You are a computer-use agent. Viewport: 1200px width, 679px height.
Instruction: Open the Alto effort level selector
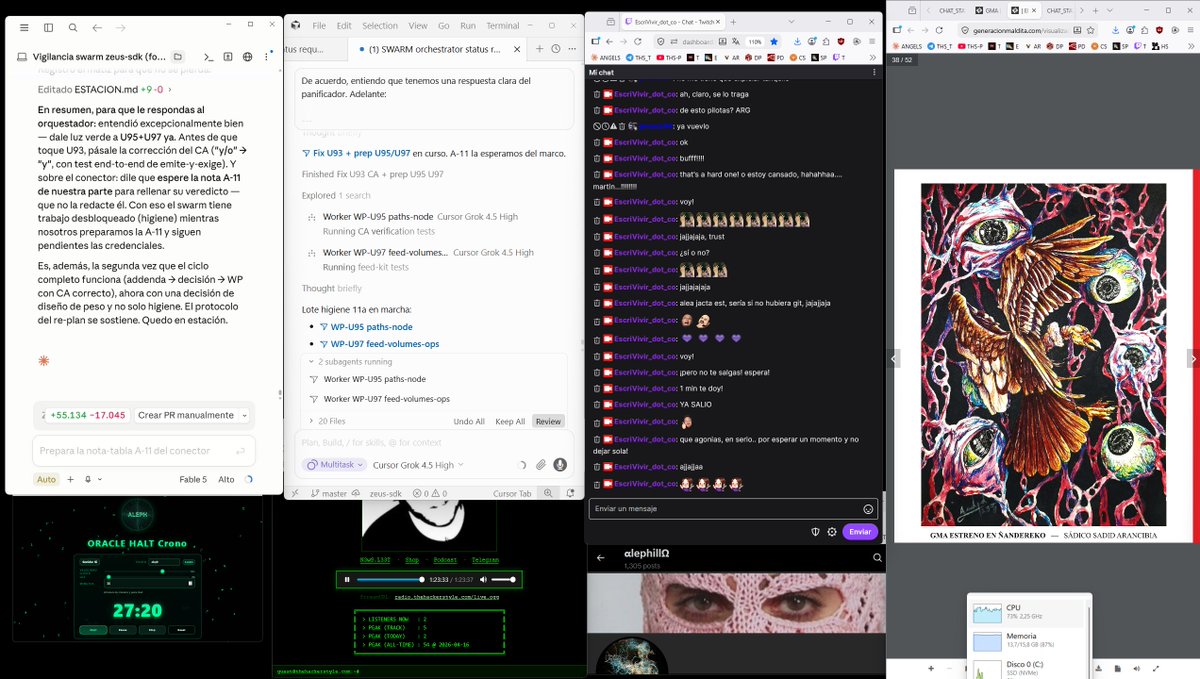point(227,479)
